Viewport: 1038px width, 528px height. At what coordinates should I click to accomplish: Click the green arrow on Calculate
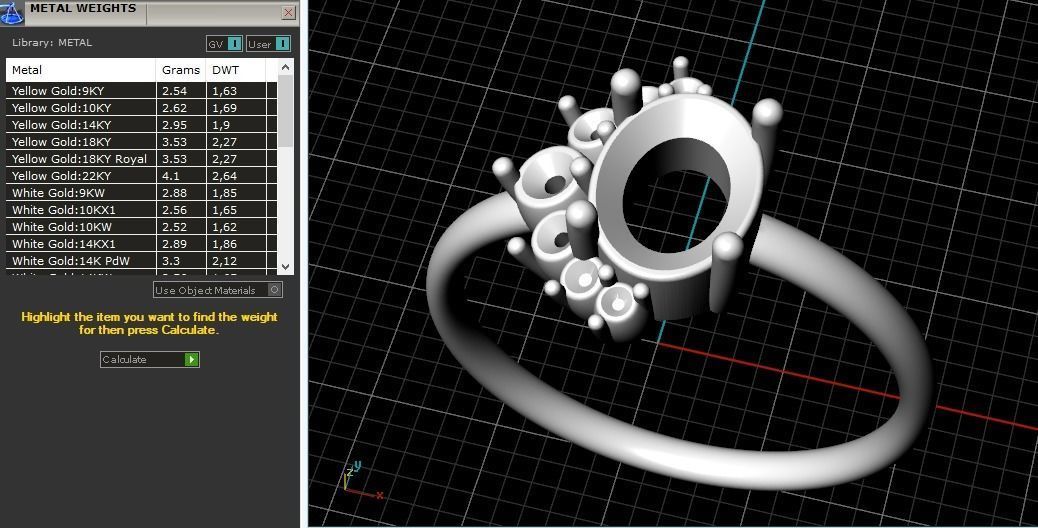[x=191, y=359]
